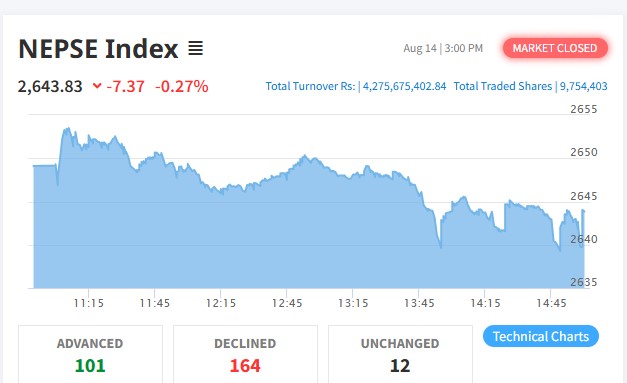Open the list menu icon beside NEPSE Index

[196, 49]
